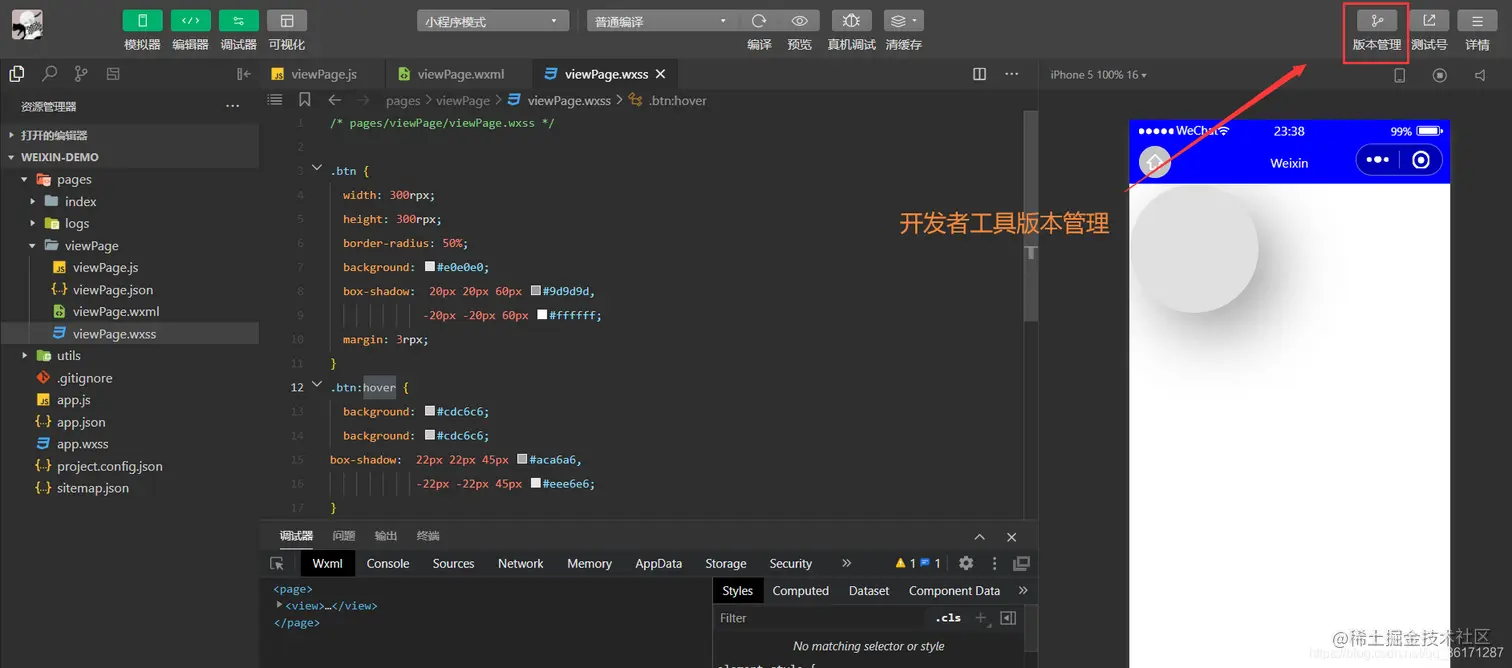Open devtools settings gear
Viewport: 1512px width, 668px height.
(x=966, y=563)
